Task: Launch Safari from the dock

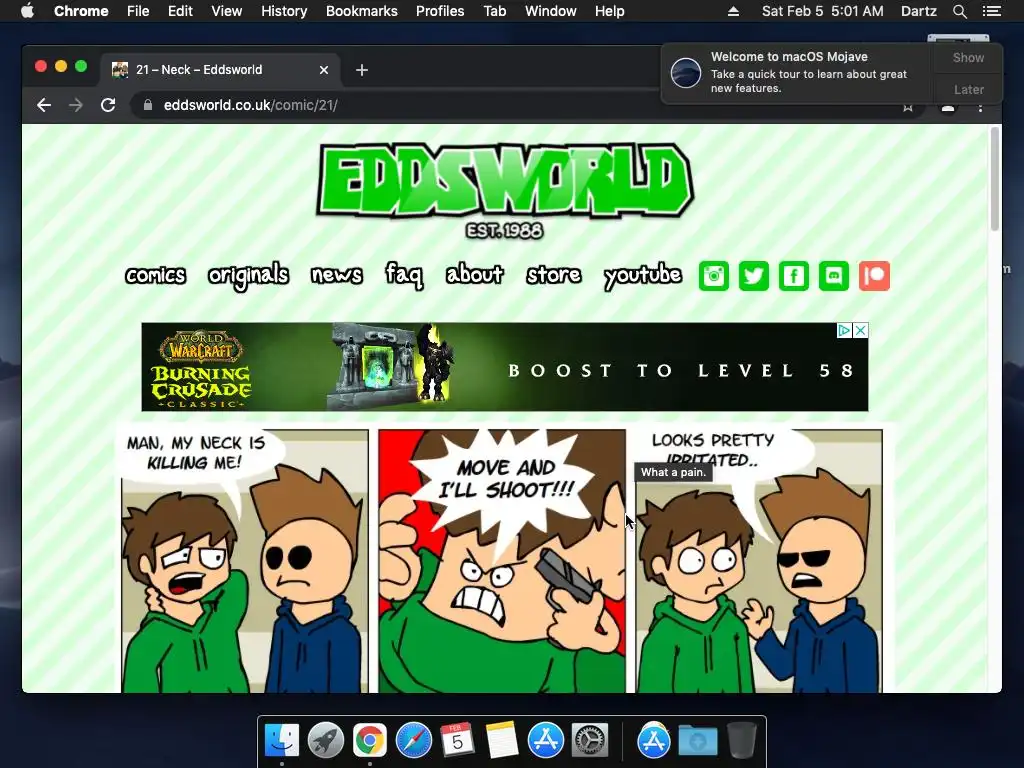Action: [414, 741]
